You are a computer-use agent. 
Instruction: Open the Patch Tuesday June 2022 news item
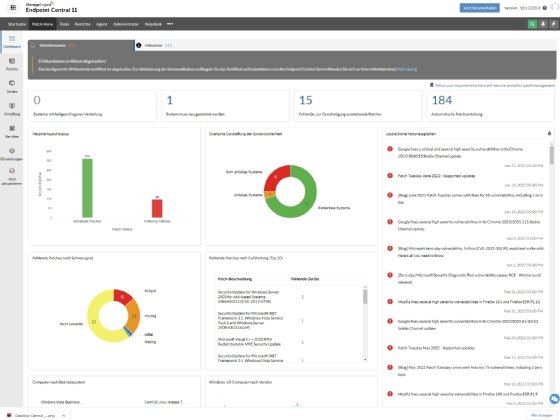click(x=436, y=176)
